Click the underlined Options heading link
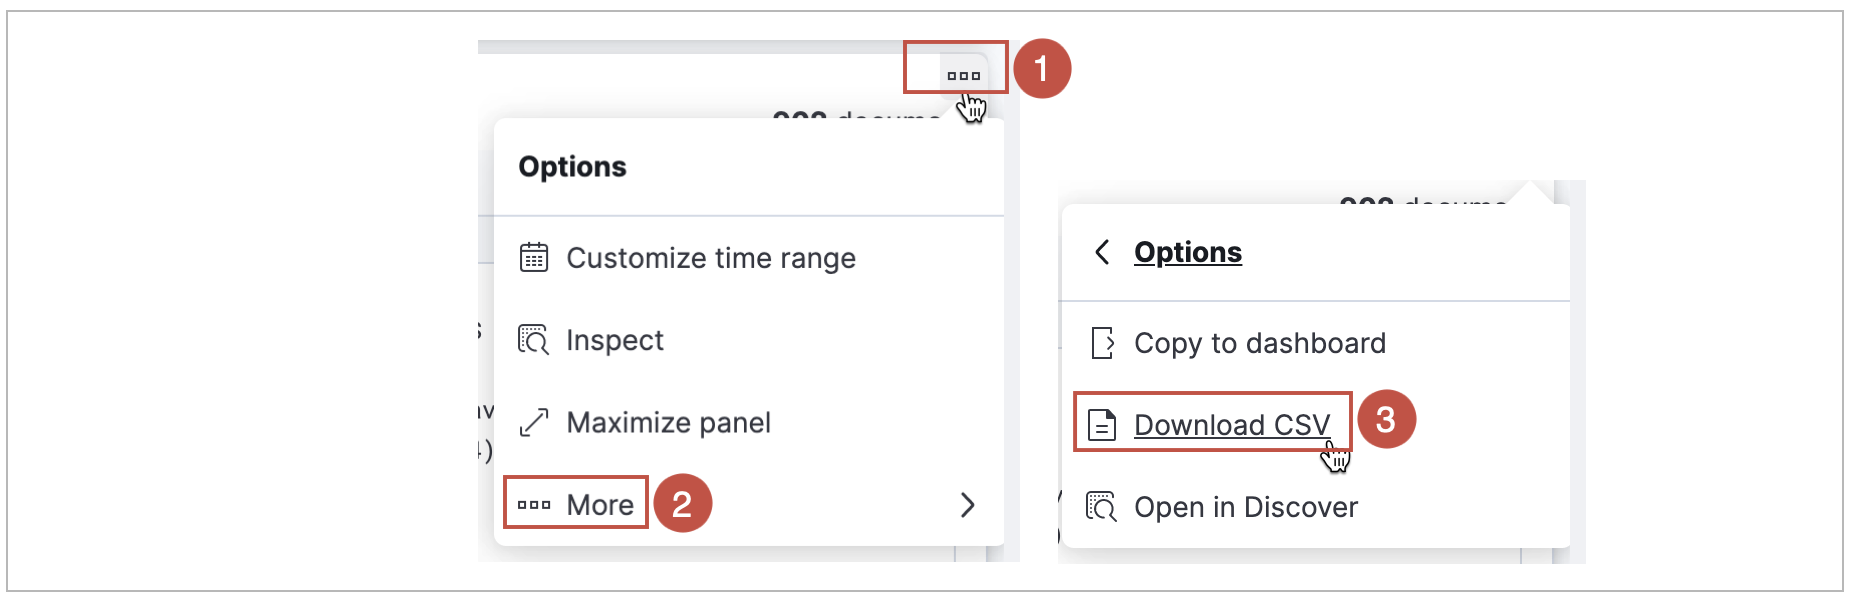Image resolution: width=1858 pixels, height=598 pixels. coord(1188,252)
